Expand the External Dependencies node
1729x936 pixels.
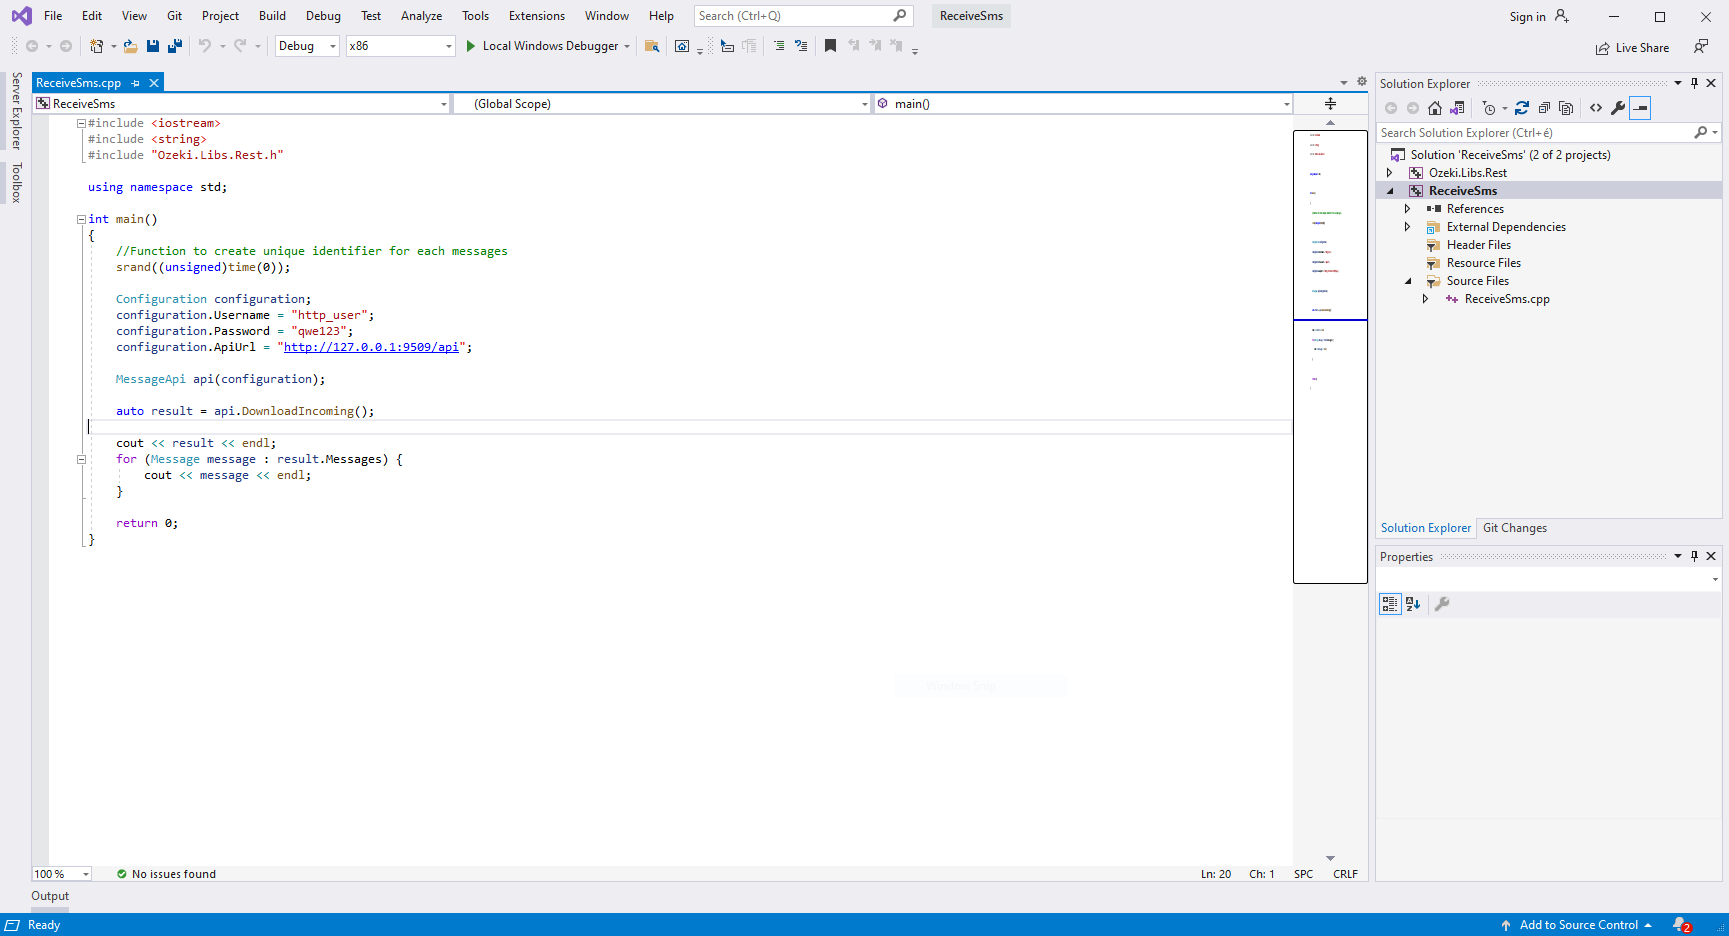coord(1407,227)
